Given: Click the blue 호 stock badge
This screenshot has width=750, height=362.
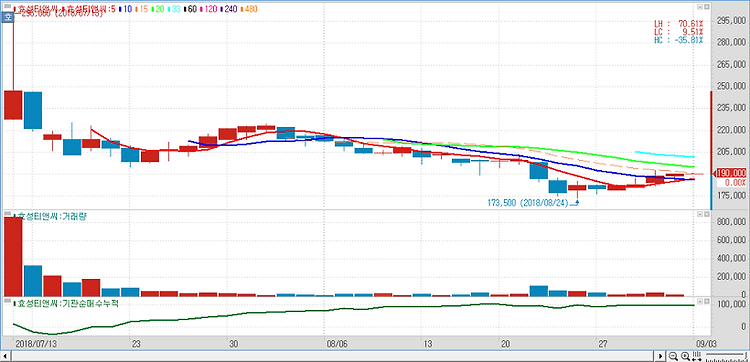Looking at the screenshot, I should pos(7,17).
